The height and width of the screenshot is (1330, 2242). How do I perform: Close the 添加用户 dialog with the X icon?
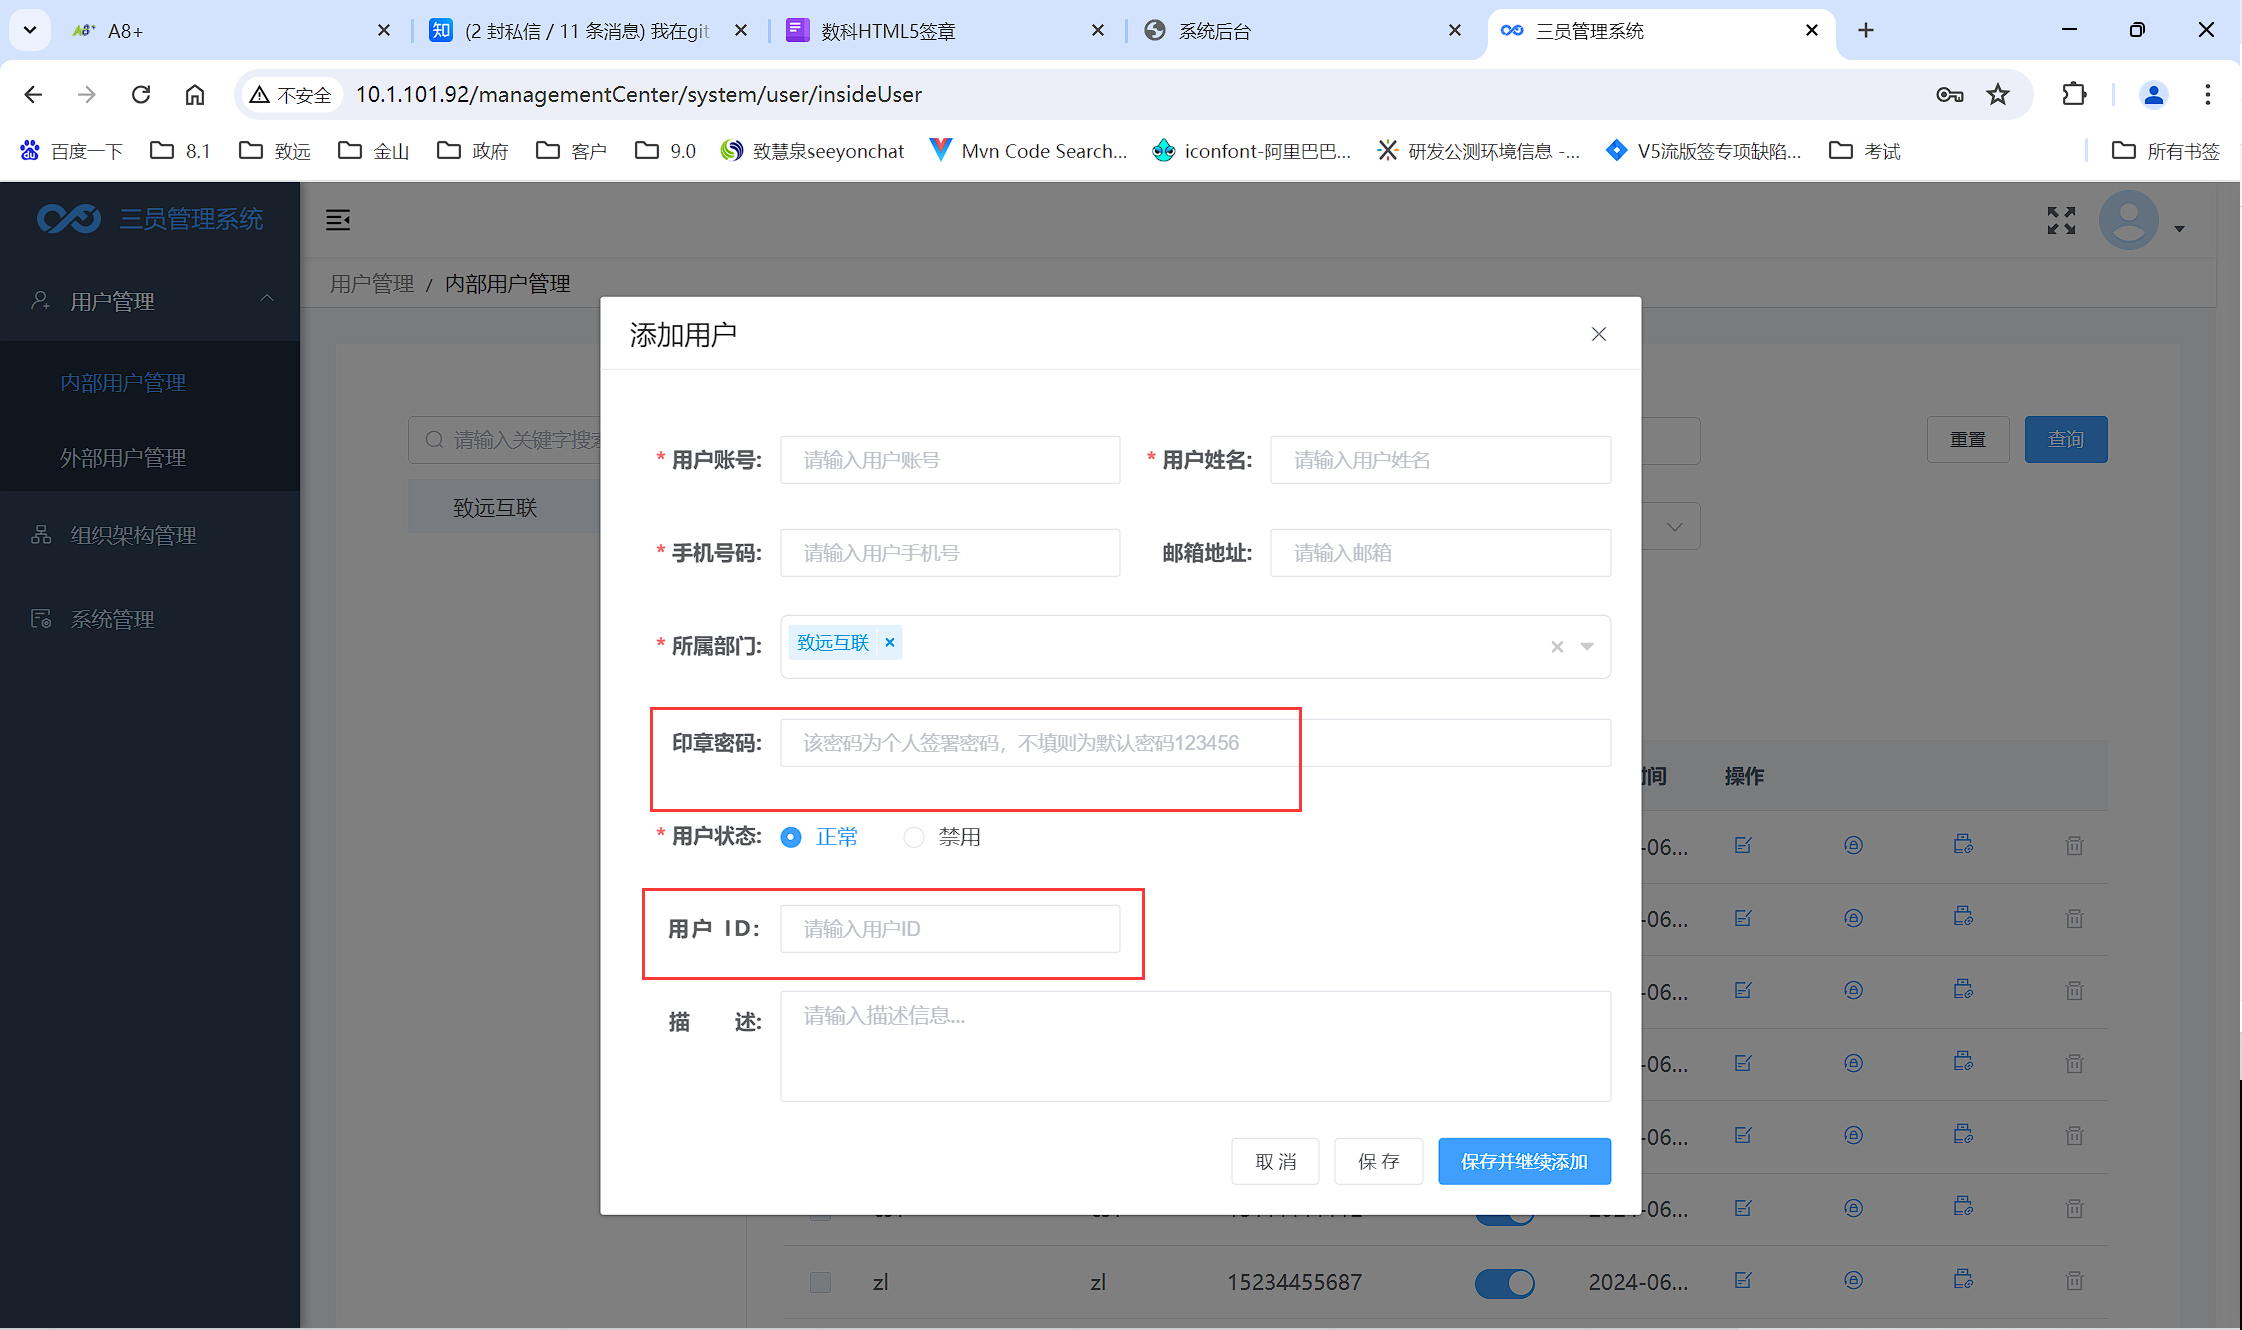[1598, 334]
